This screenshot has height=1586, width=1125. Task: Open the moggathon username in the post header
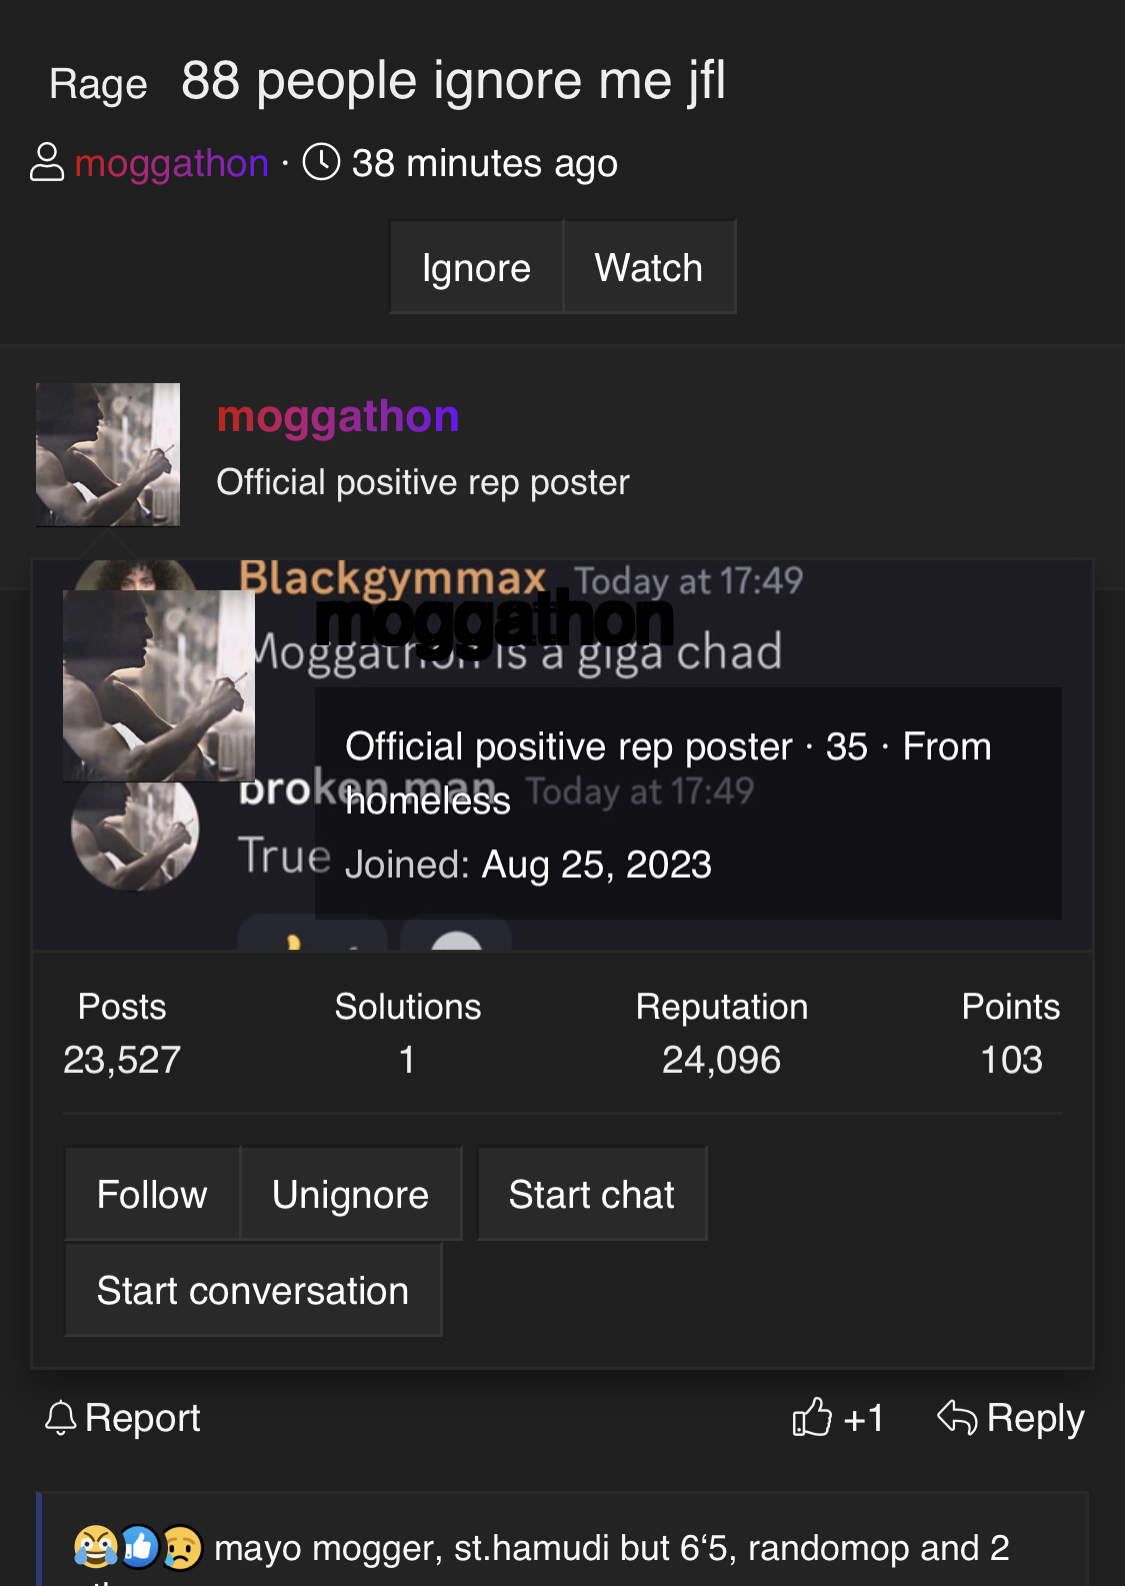click(x=338, y=417)
